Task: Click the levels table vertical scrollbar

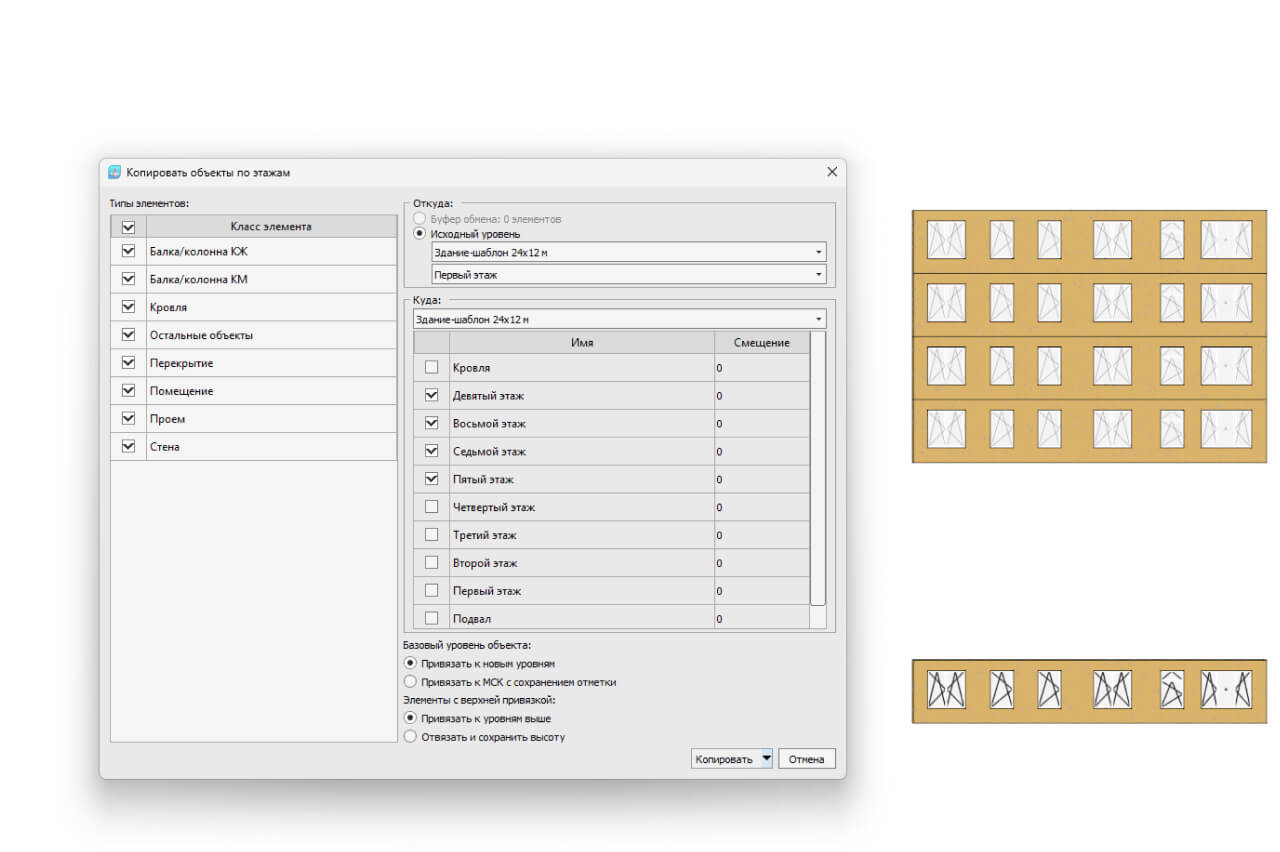Action: pos(818,468)
